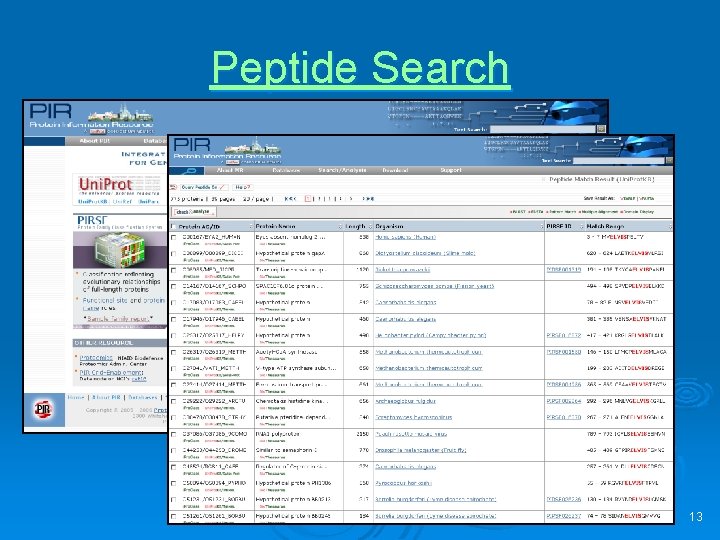The image size is (720, 540).
Task: Open the UniParc link in back window
Action: (148, 202)
